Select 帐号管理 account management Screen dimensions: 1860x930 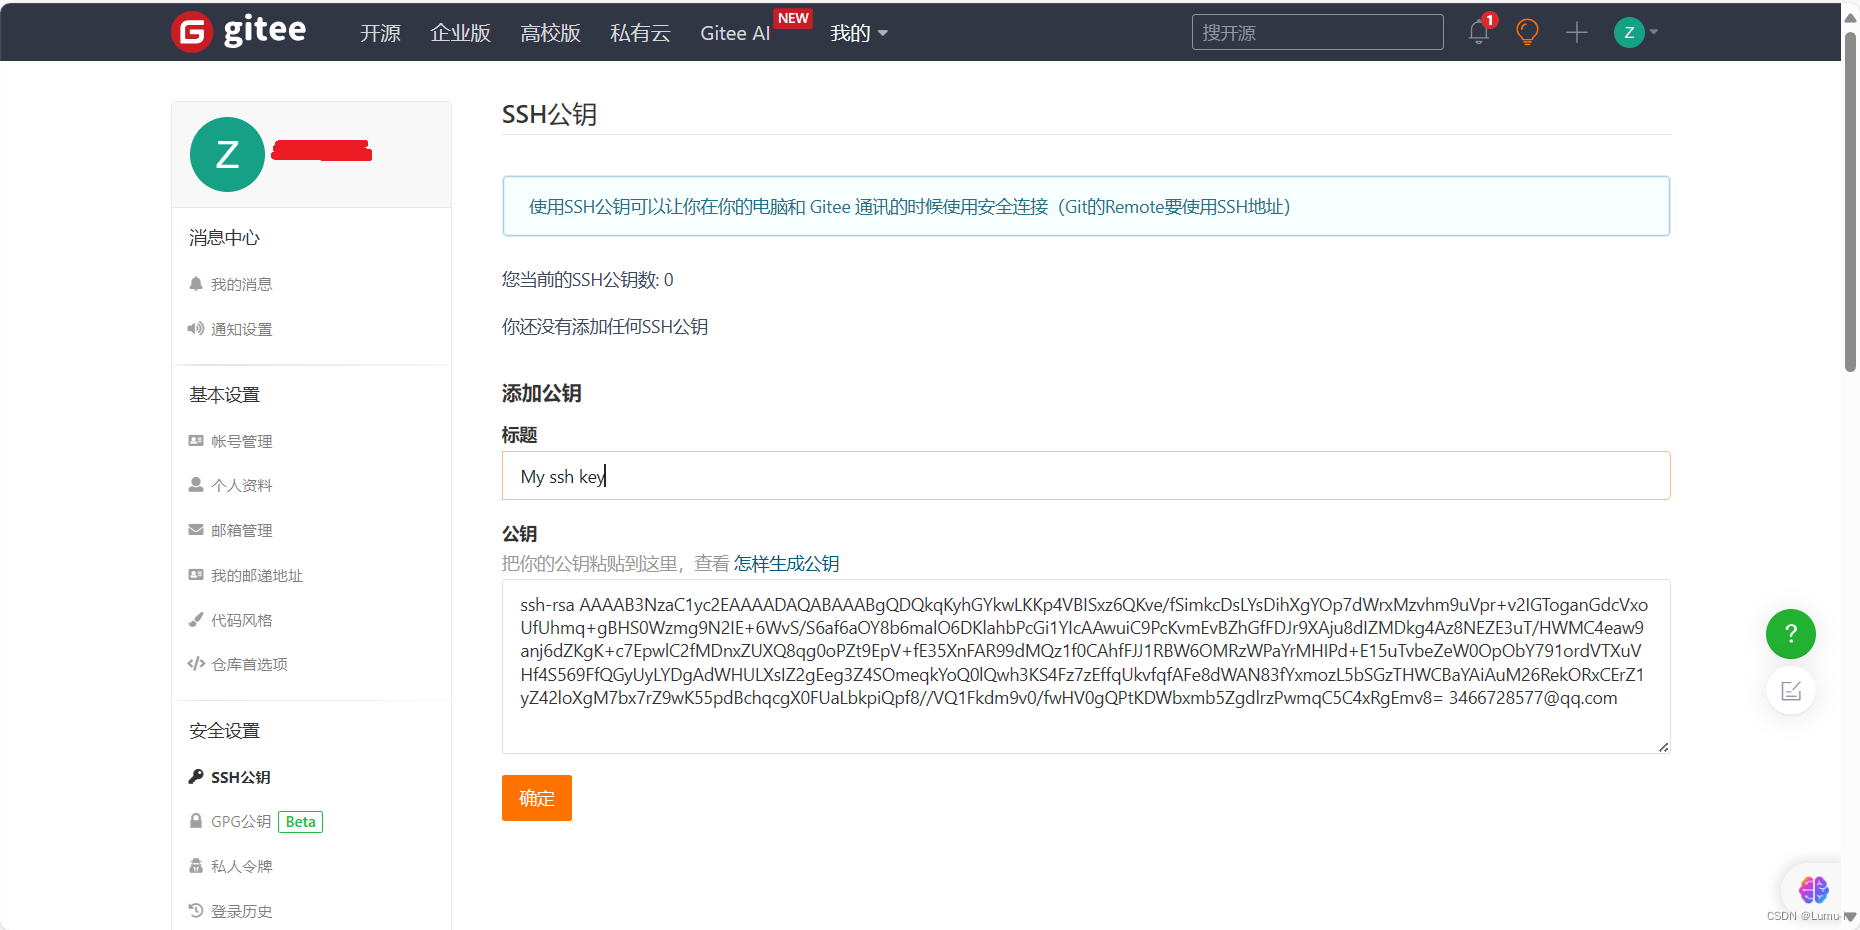(241, 440)
